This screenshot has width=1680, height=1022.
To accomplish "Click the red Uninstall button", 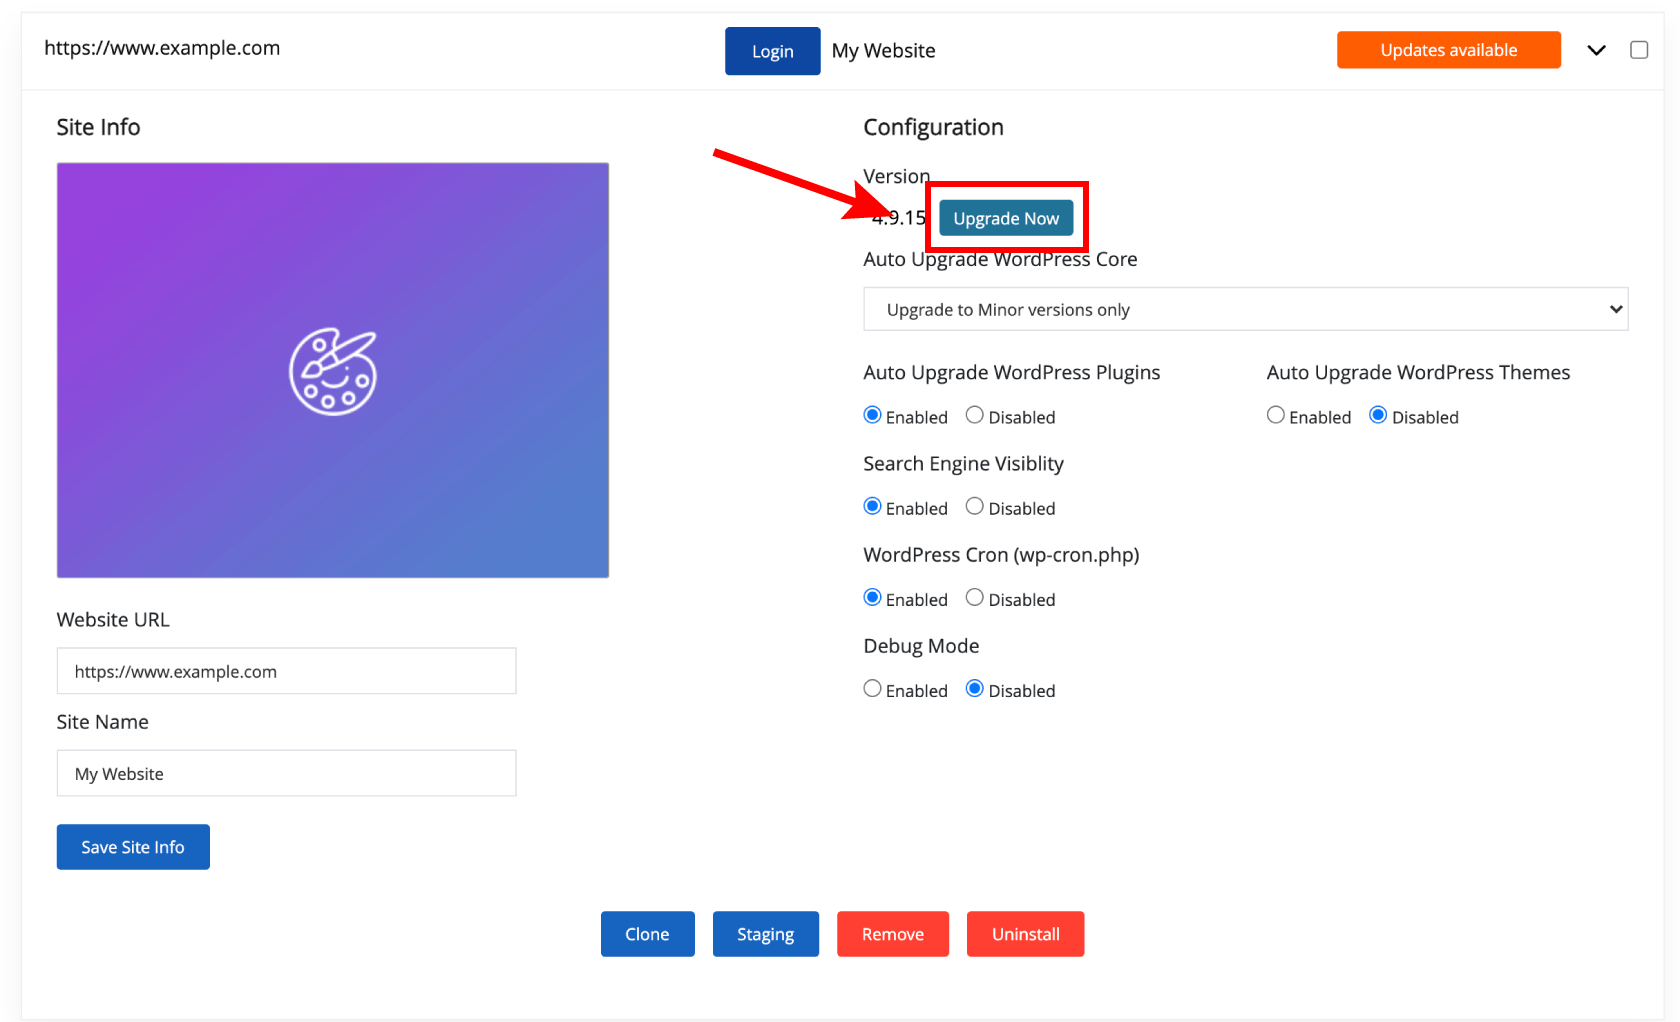I will [1025, 934].
